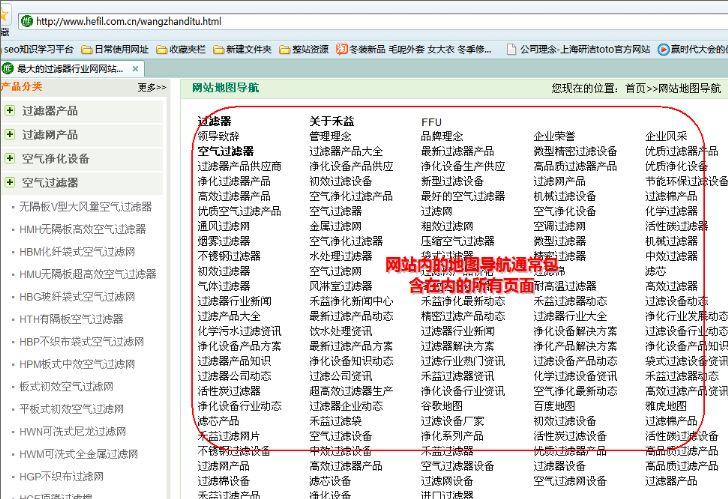Expand the 空气净化设备 category plus sign
The image size is (728, 499).
(x=10, y=158)
